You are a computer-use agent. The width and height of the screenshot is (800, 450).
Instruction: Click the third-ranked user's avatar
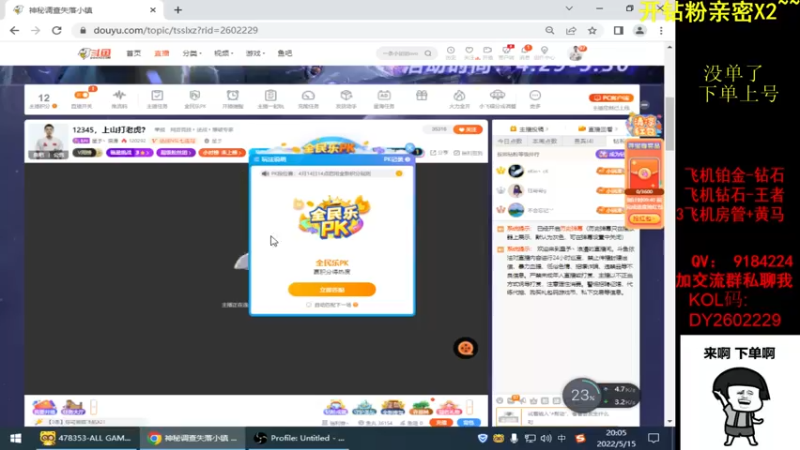click(516, 210)
